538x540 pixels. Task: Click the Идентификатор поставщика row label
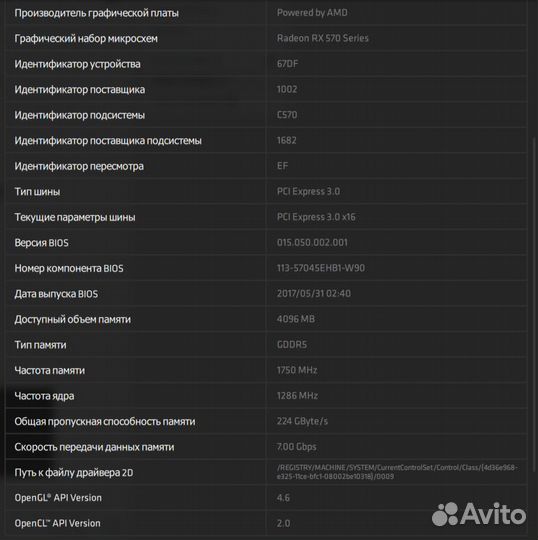pyautogui.click(x=80, y=90)
